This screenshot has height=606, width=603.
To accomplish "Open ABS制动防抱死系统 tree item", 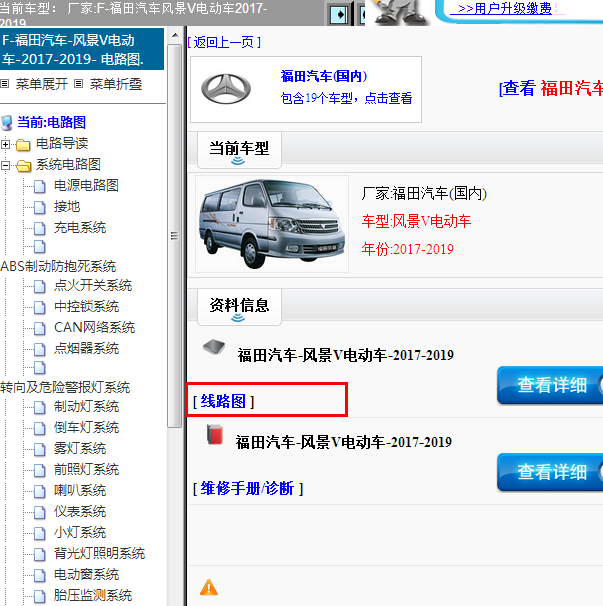I will coord(58,266).
